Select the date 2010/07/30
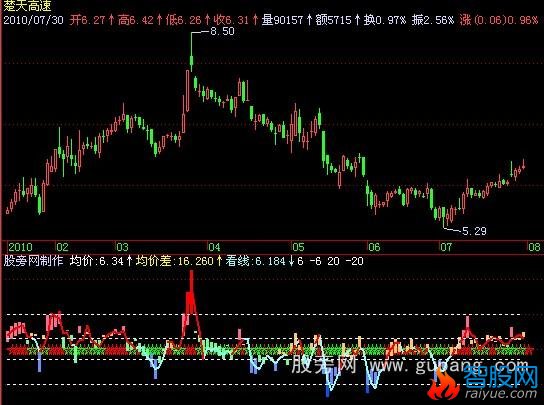The height and width of the screenshot is (405, 544). coord(33,20)
